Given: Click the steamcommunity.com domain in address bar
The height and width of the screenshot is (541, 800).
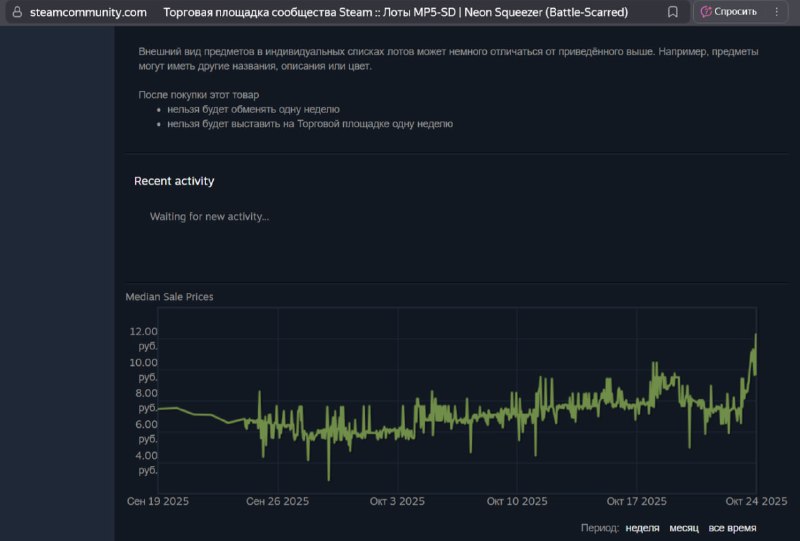Looking at the screenshot, I should click(88, 12).
